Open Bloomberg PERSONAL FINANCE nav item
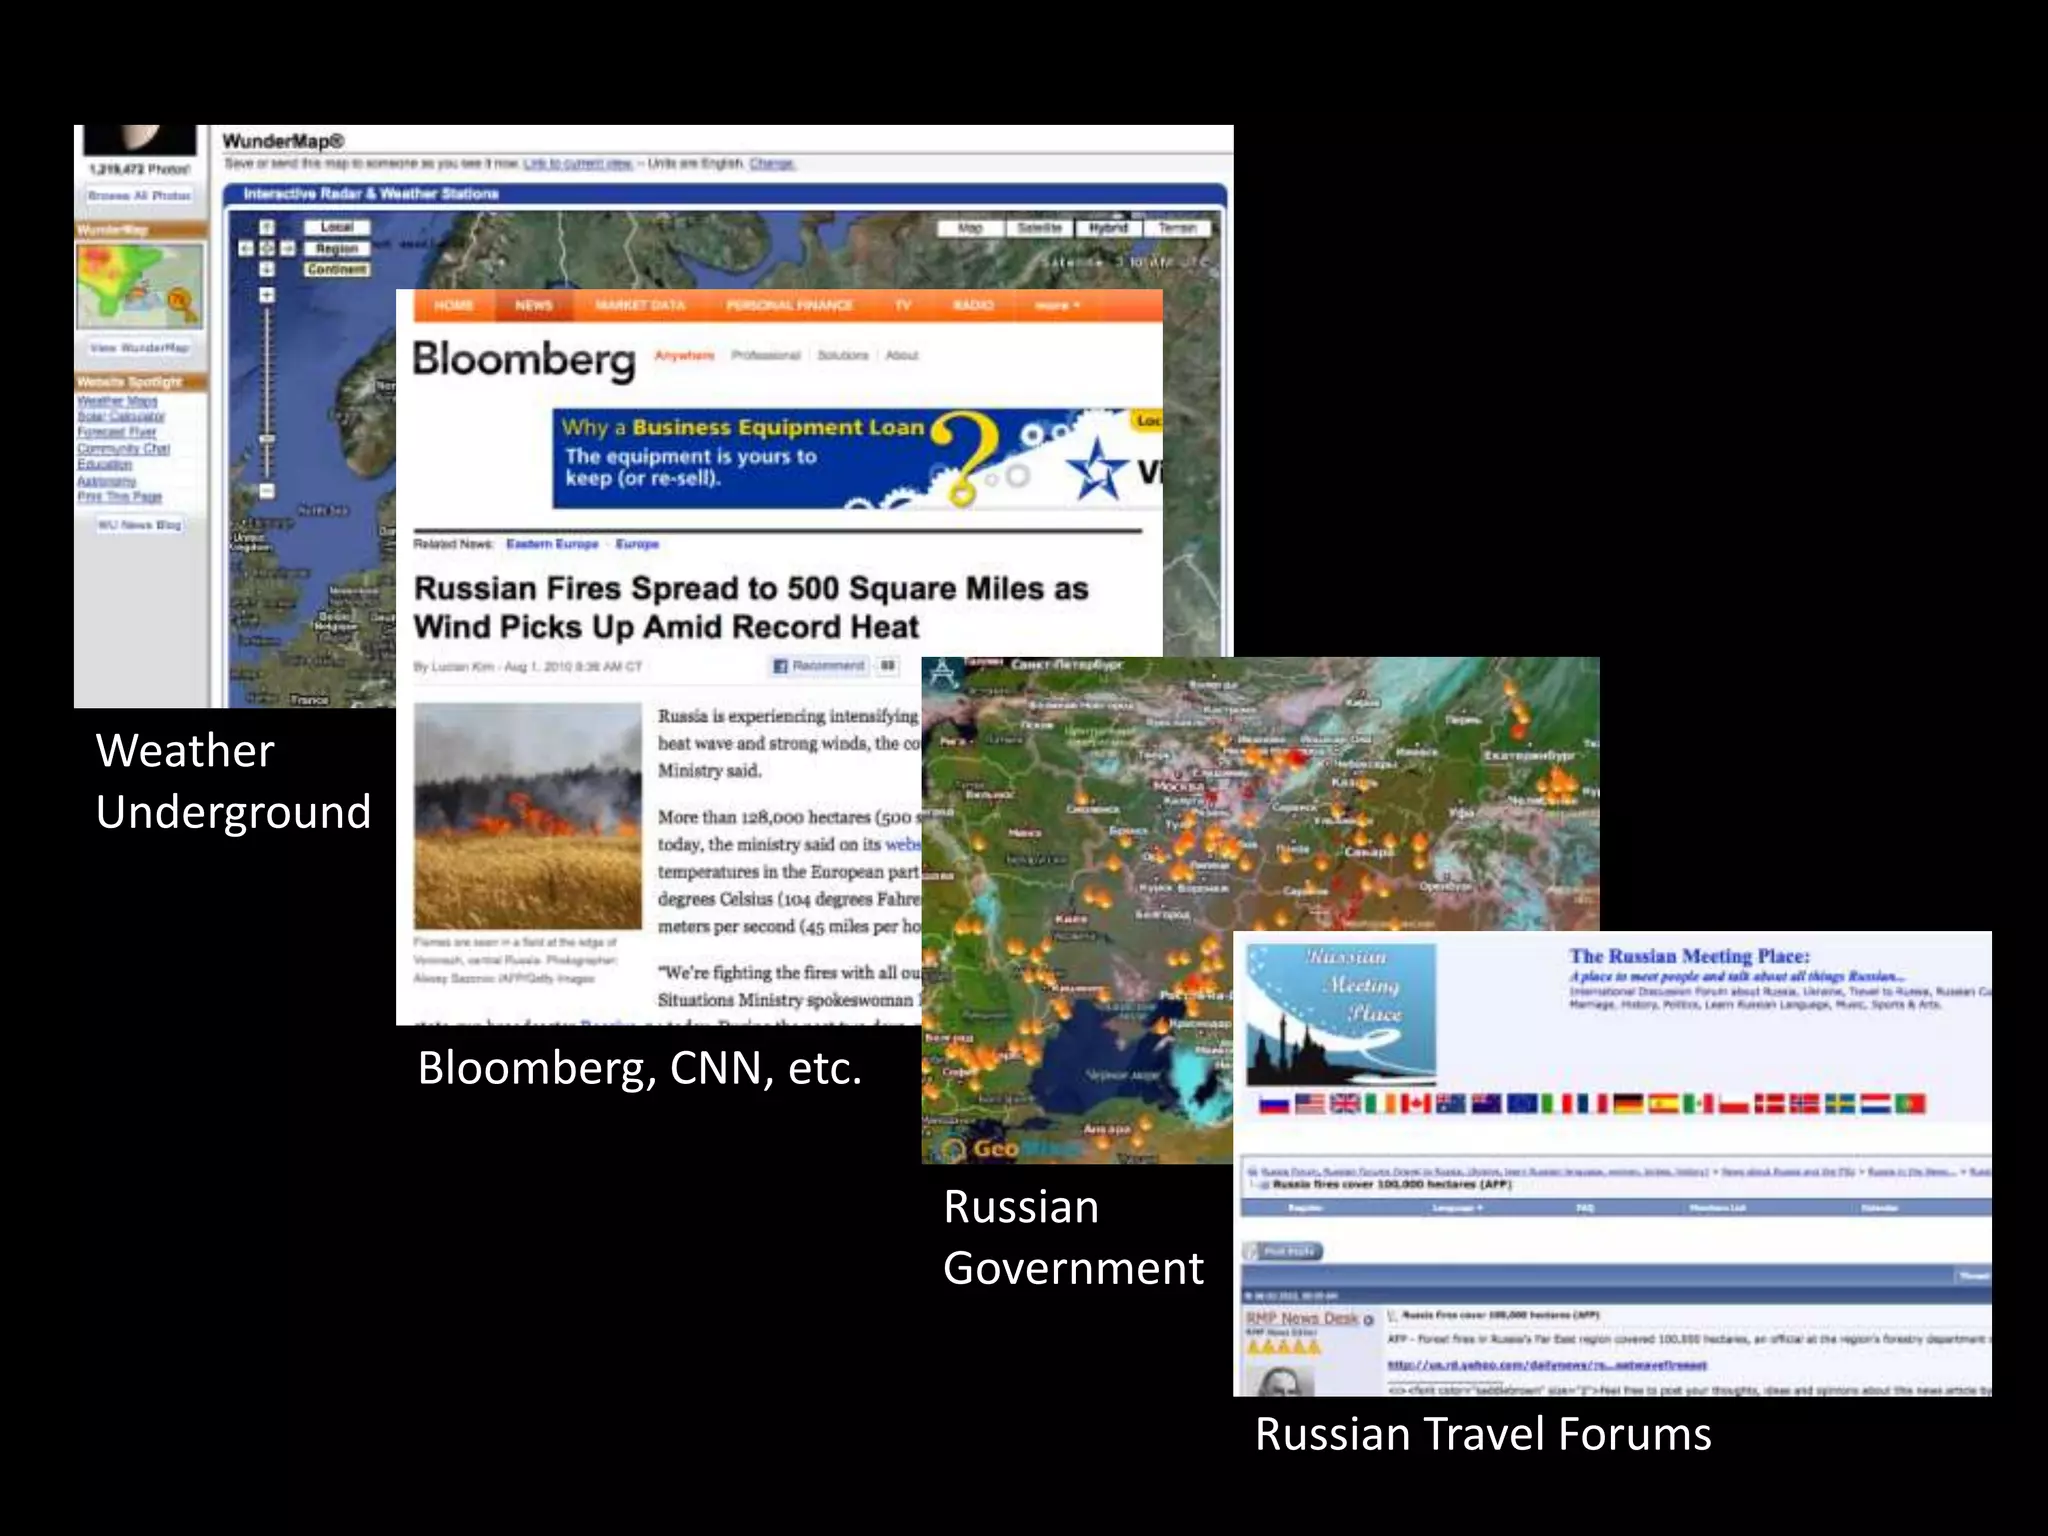2048x1536 pixels. pyautogui.click(x=790, y=305)
